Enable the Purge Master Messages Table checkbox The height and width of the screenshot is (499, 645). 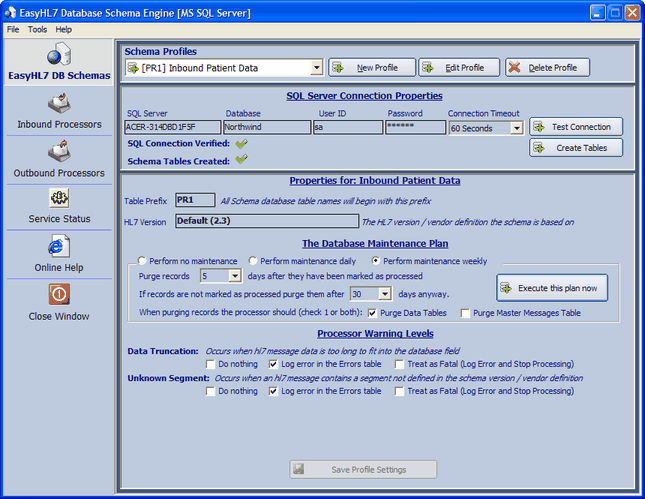[x=466, y=313]
